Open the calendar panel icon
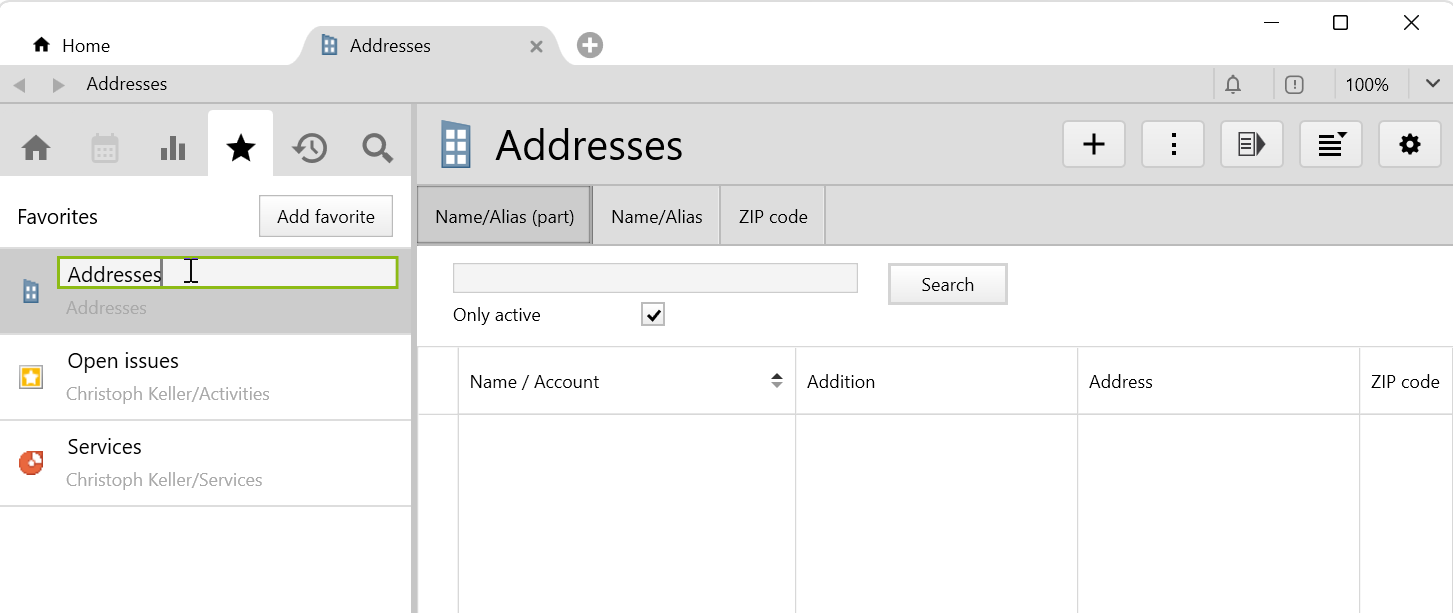 click(x=105, y=148)
